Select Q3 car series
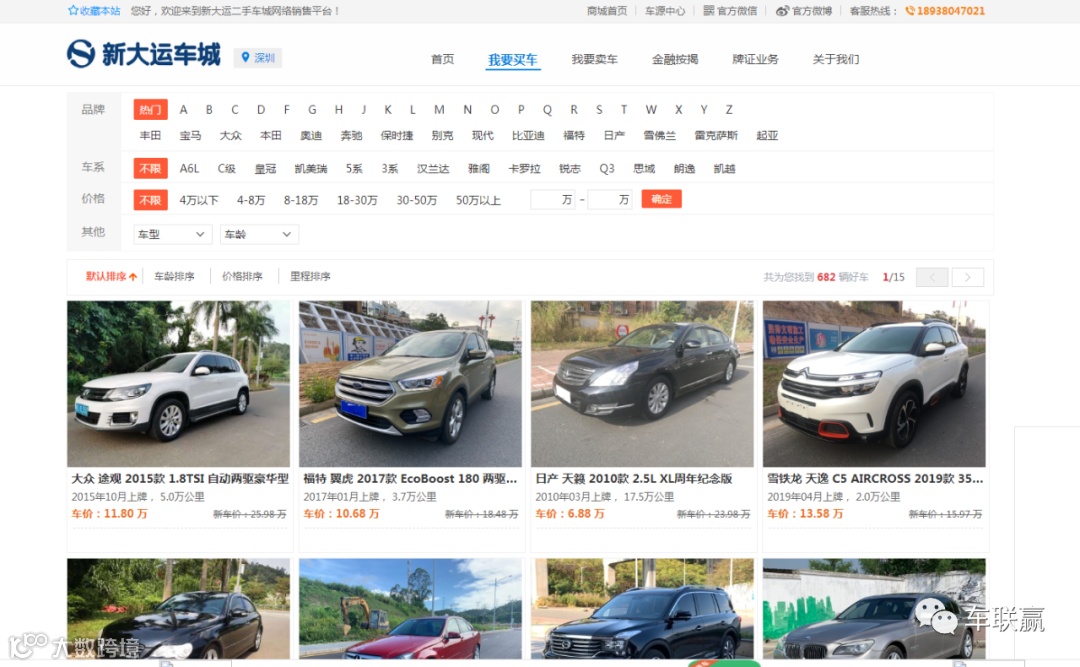 coord(607,168)
